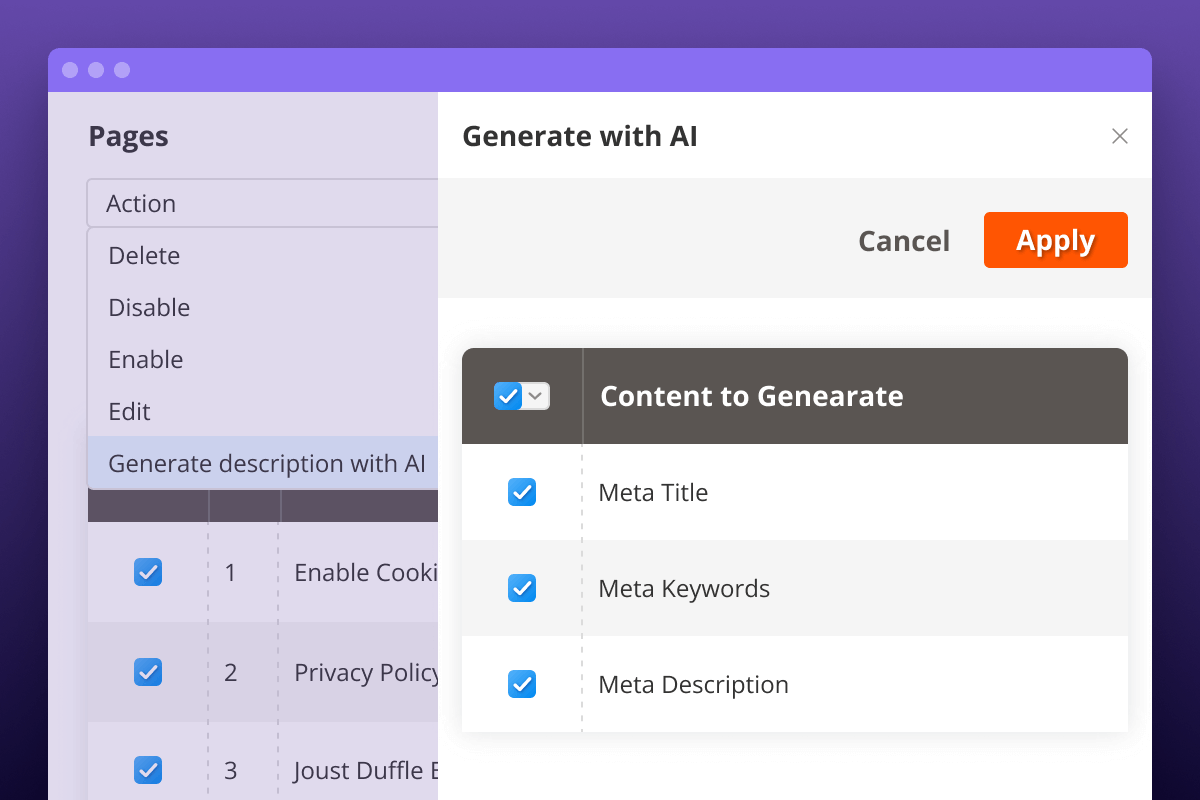
Task: Disable Meta Description generation
Action: [521, 684]
